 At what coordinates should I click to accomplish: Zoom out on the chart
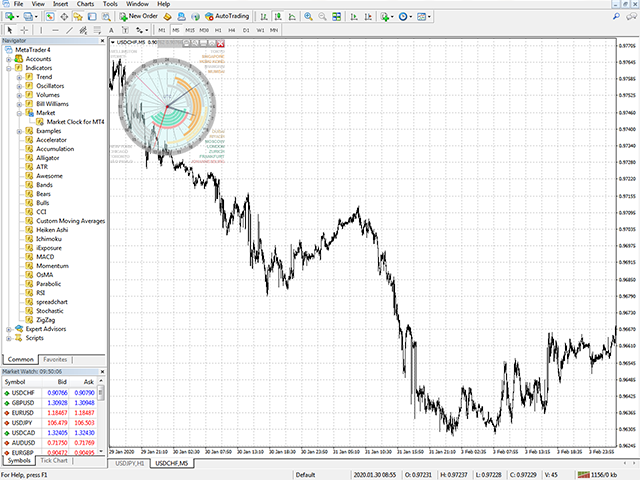coord(322,16)
